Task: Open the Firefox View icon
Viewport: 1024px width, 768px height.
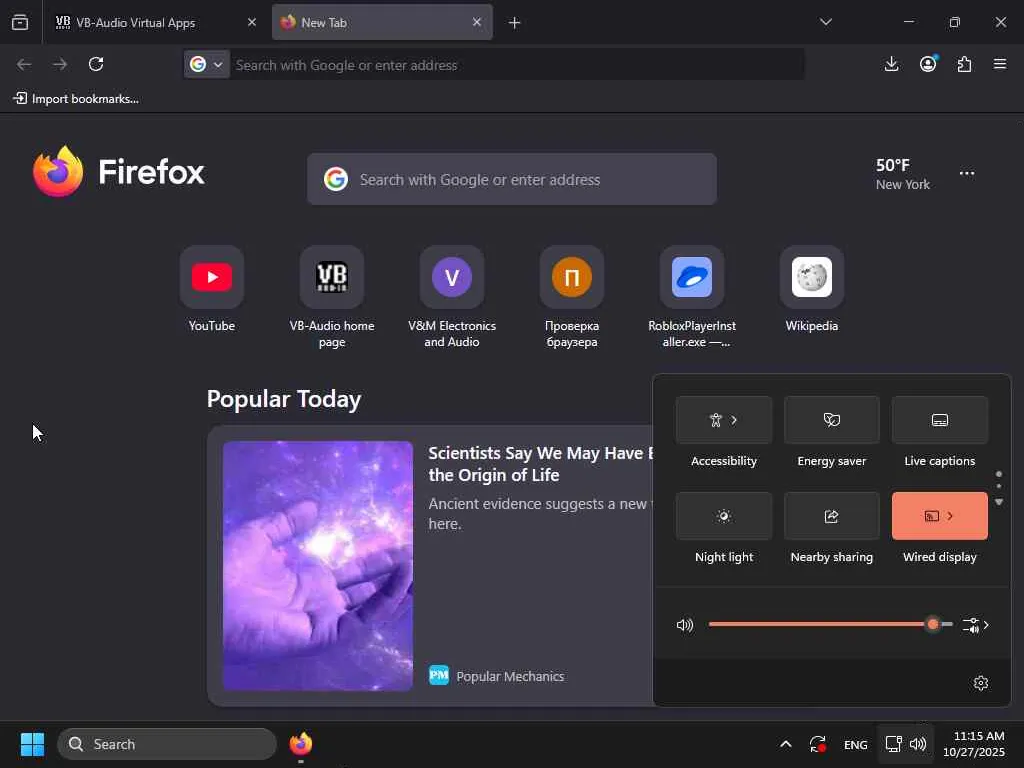Action: click(x=20, y=22)
